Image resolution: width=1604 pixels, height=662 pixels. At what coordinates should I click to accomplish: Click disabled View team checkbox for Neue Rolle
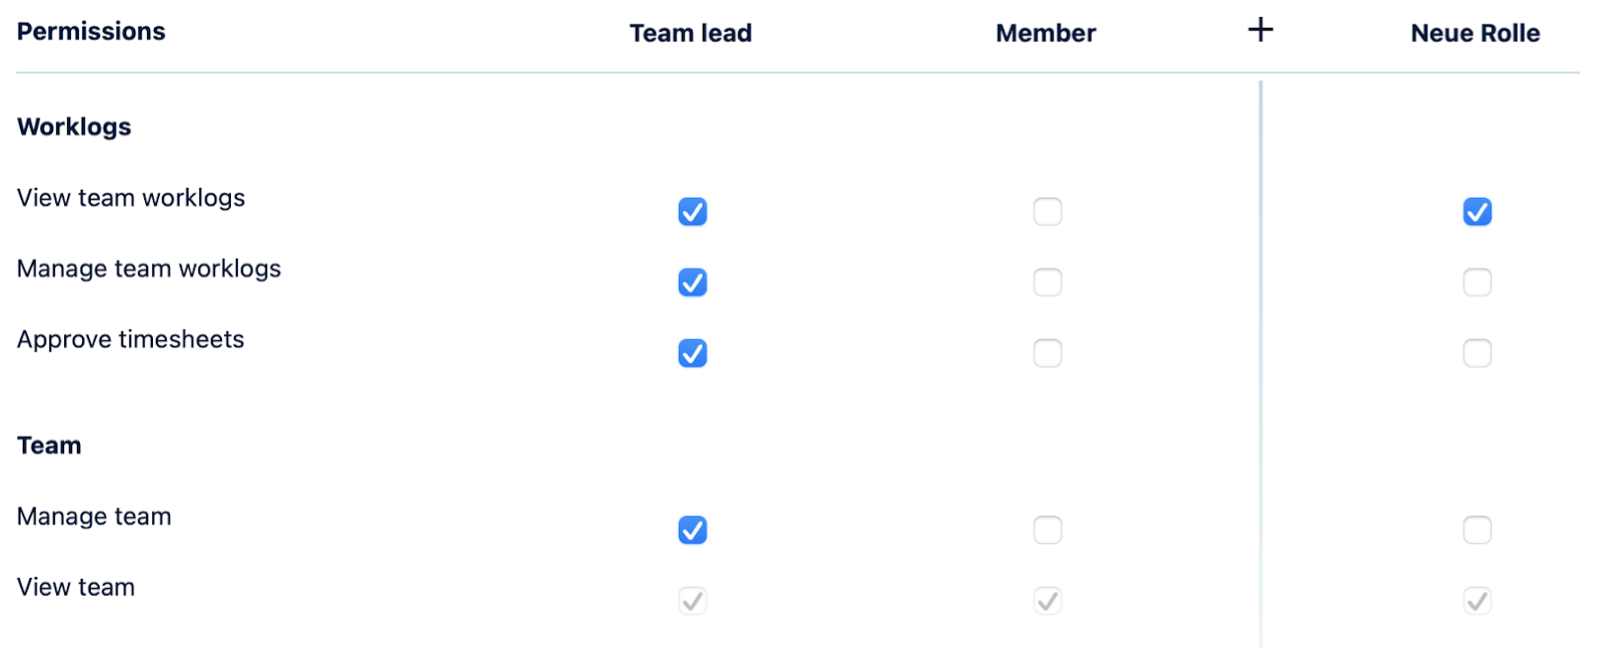1476,601
